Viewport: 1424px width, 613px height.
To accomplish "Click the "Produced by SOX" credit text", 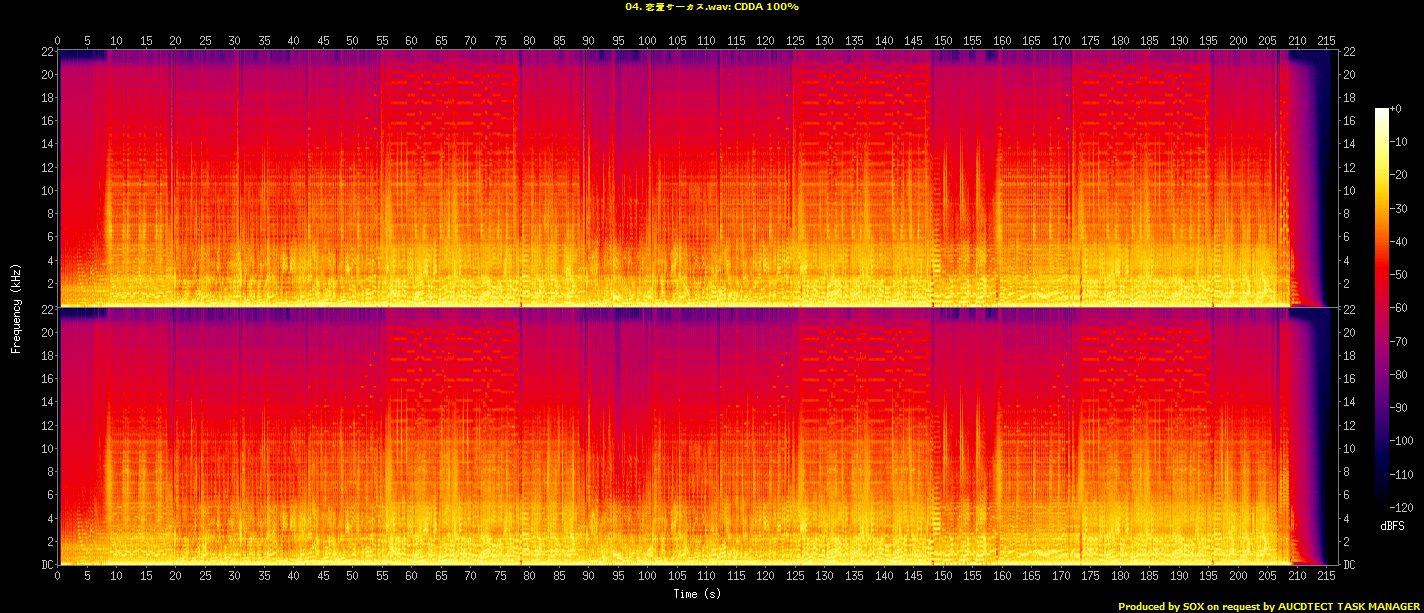I will (1161, 606).
